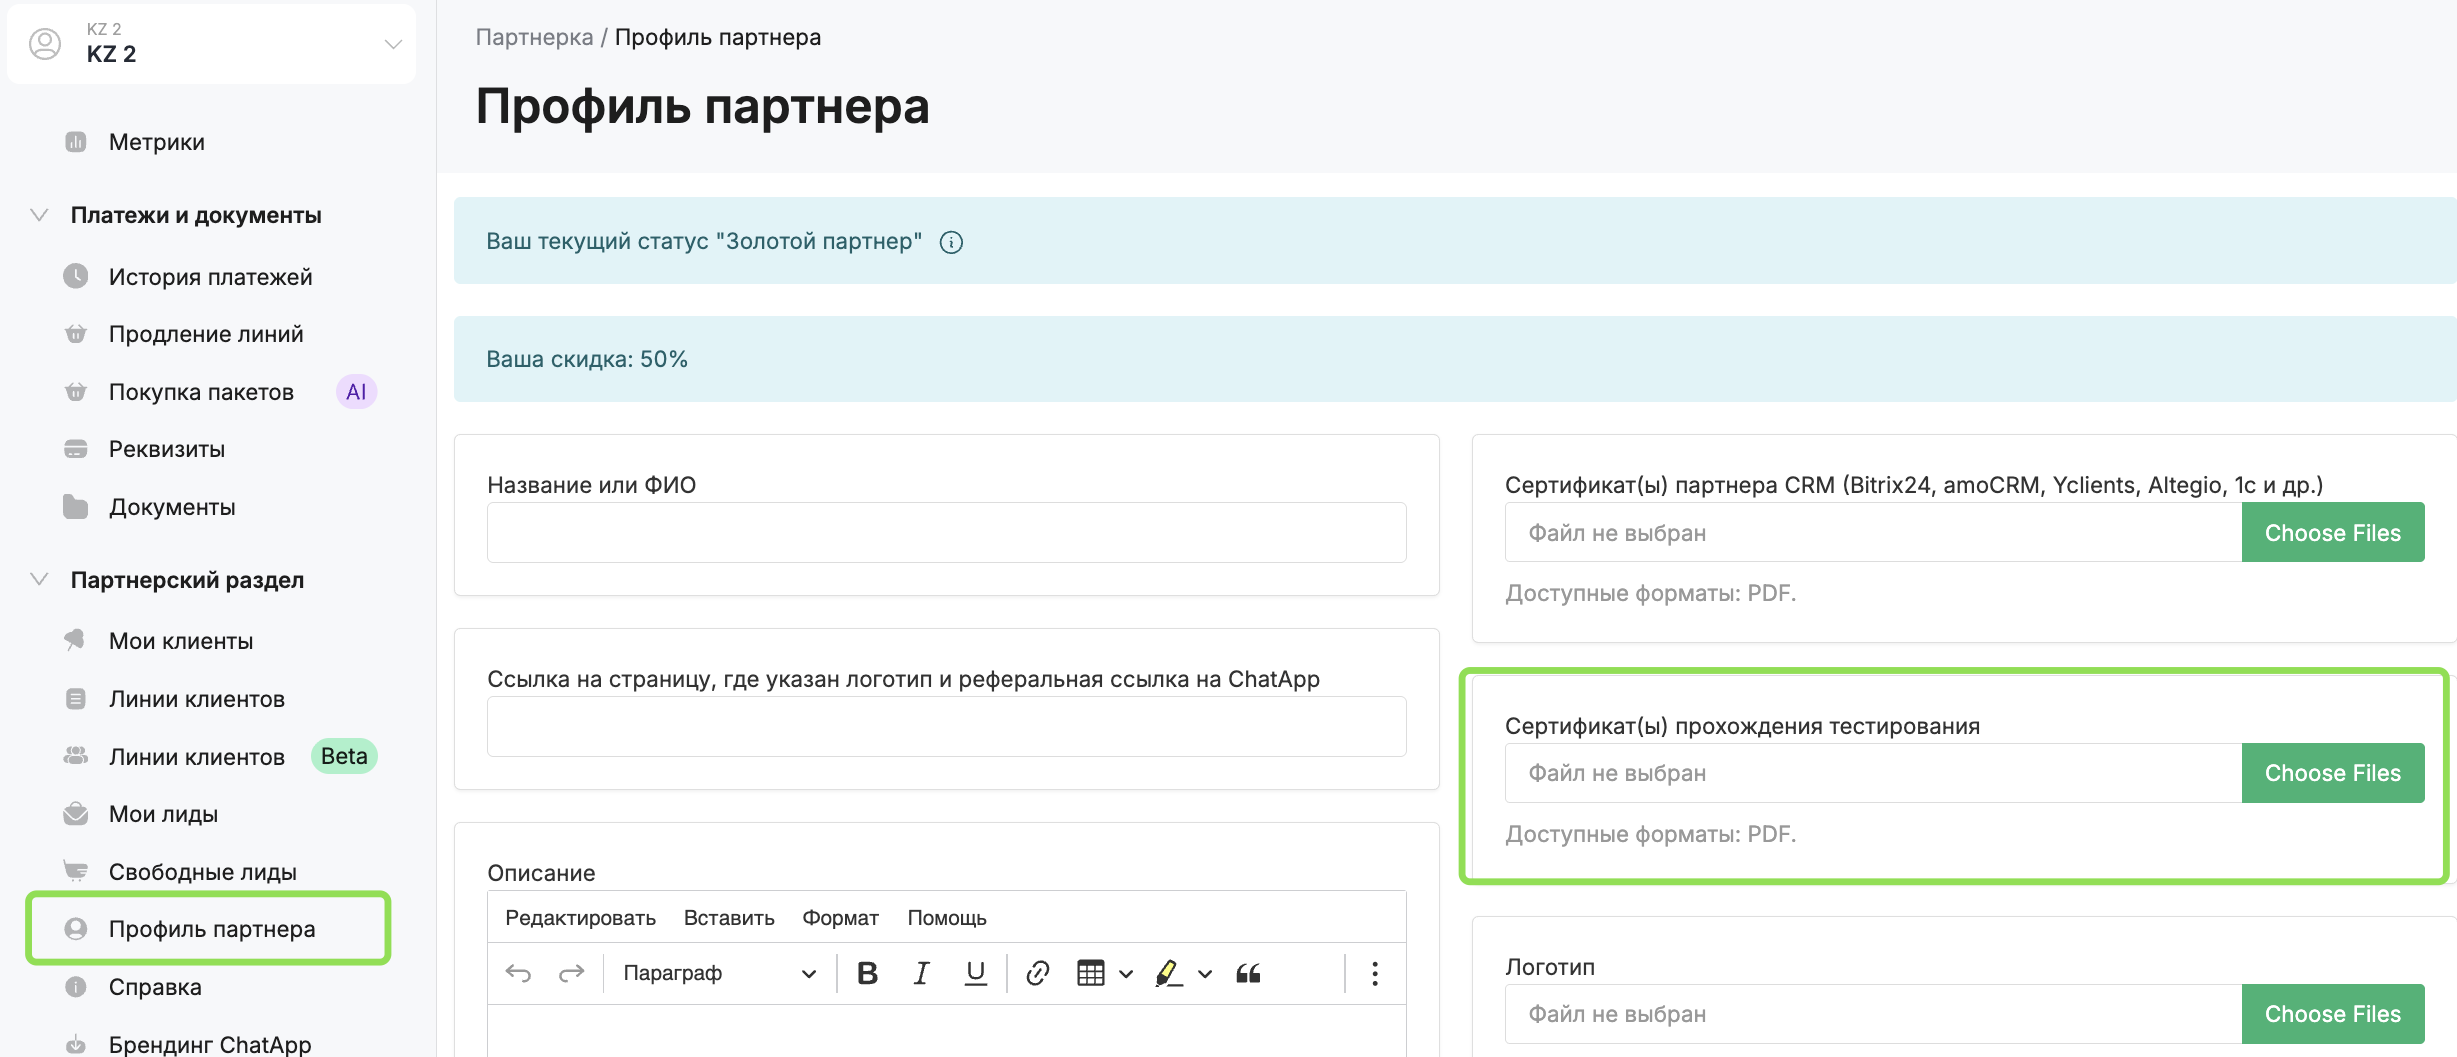
Task: Open the three-dot more options in the editor
Action: tap(1375, 973)
